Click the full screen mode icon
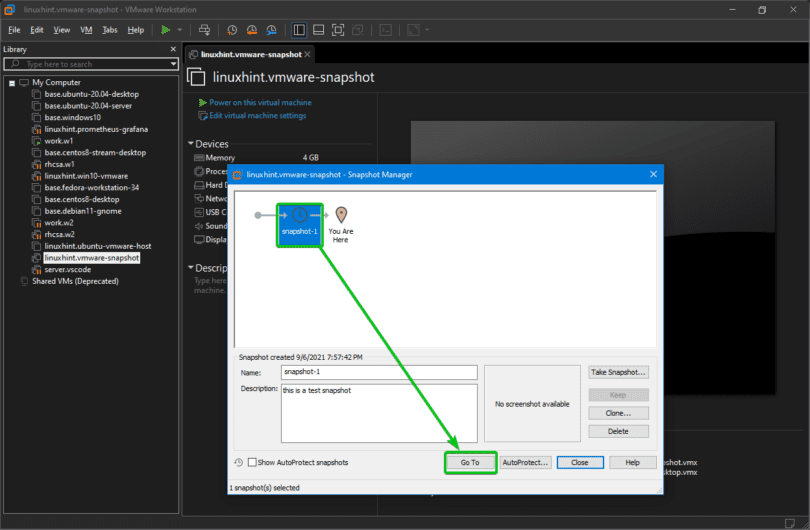810x530 pixels. (x=338, y=30)
